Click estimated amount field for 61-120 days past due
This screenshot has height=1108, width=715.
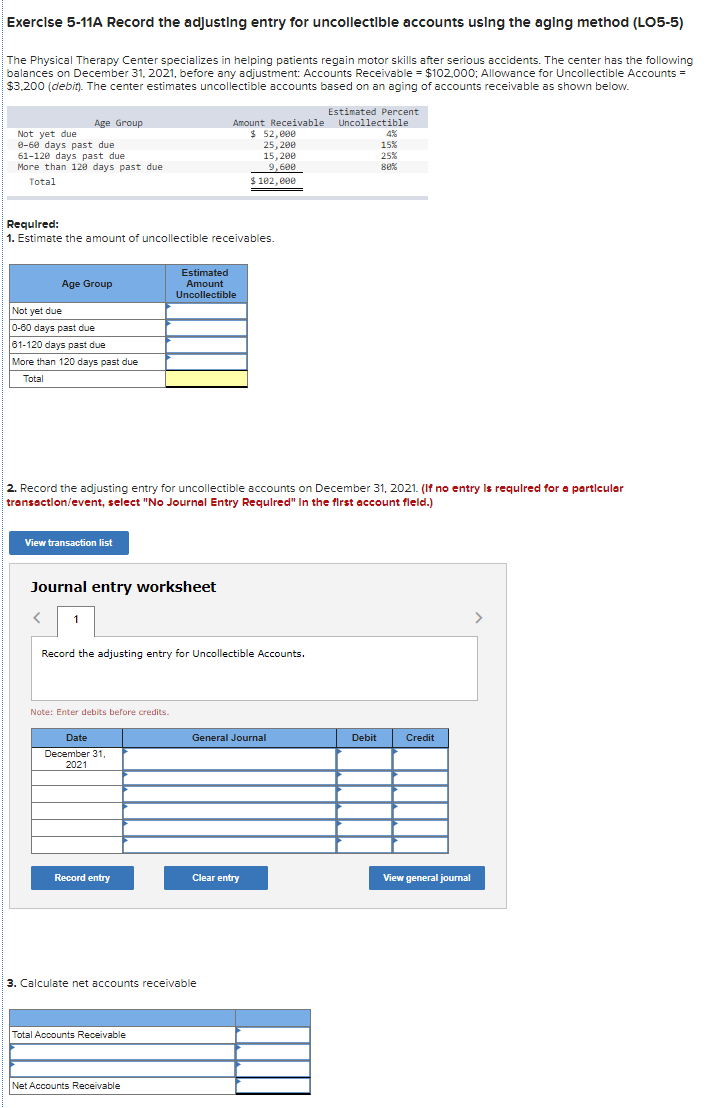206,345
